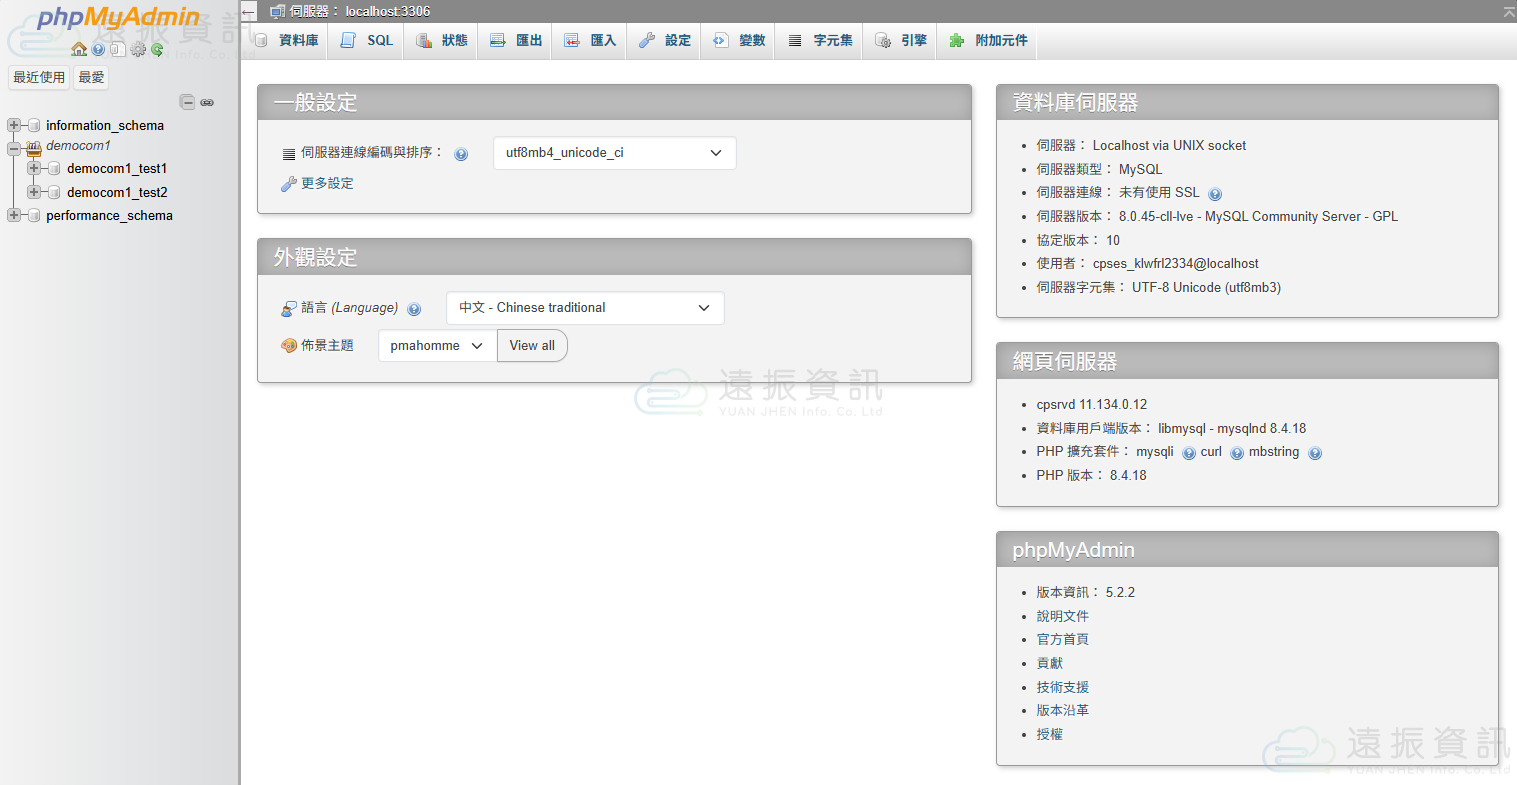Collapse the democom1 group node
The width and height of the screenshot is (1517, 785).
click(14, 148)
